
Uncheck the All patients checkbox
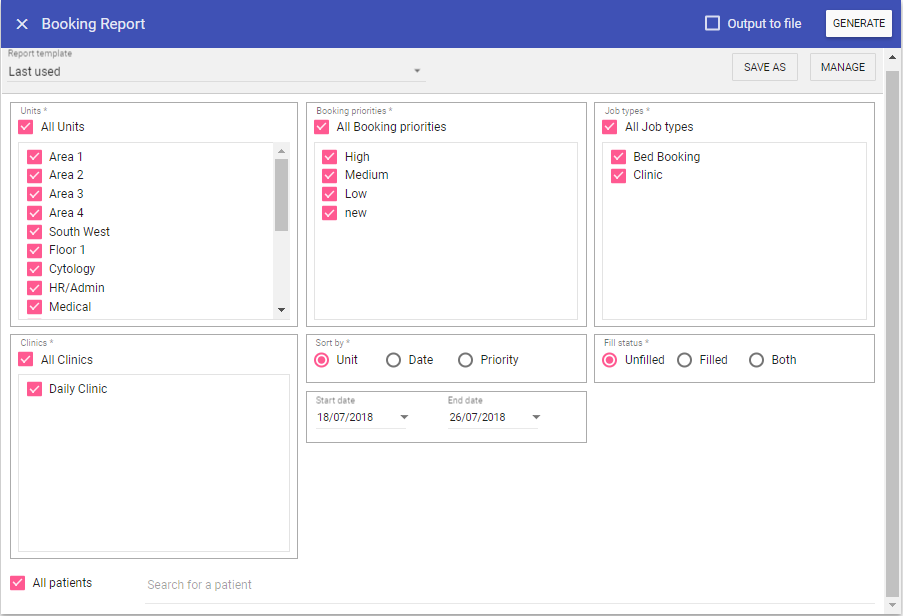click(x=18, y=583)
